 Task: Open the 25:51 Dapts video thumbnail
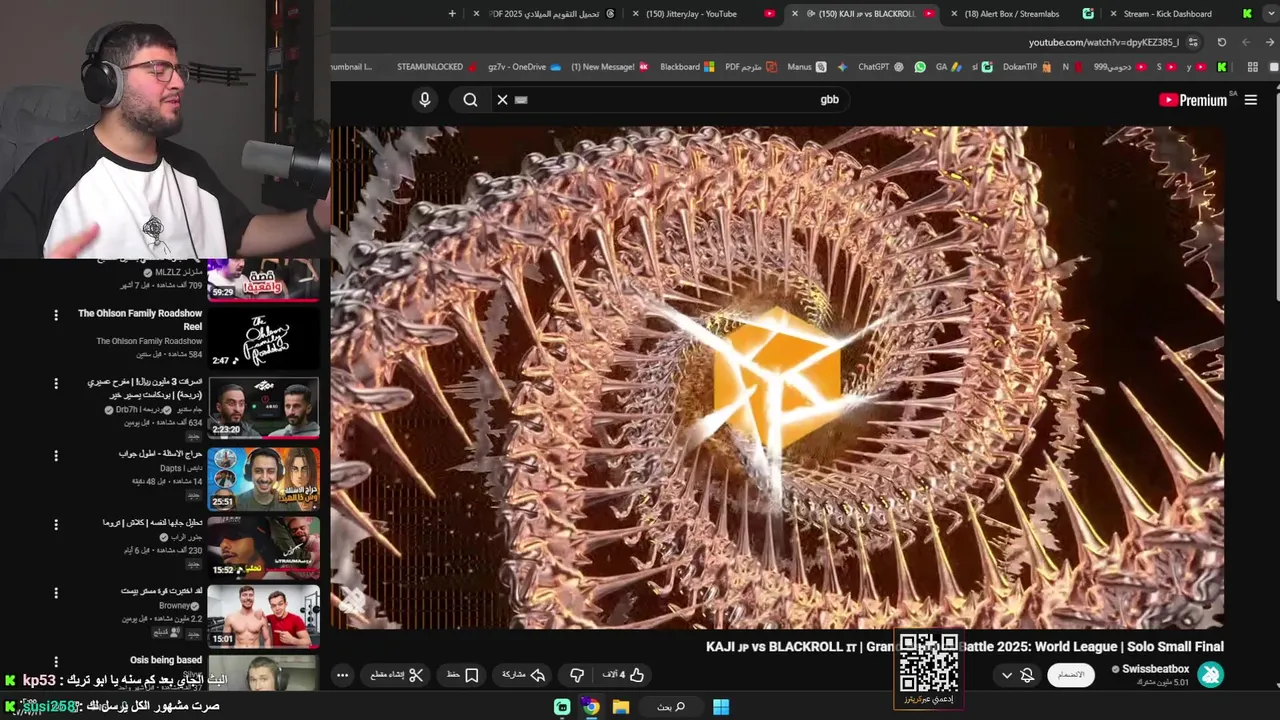263,477
